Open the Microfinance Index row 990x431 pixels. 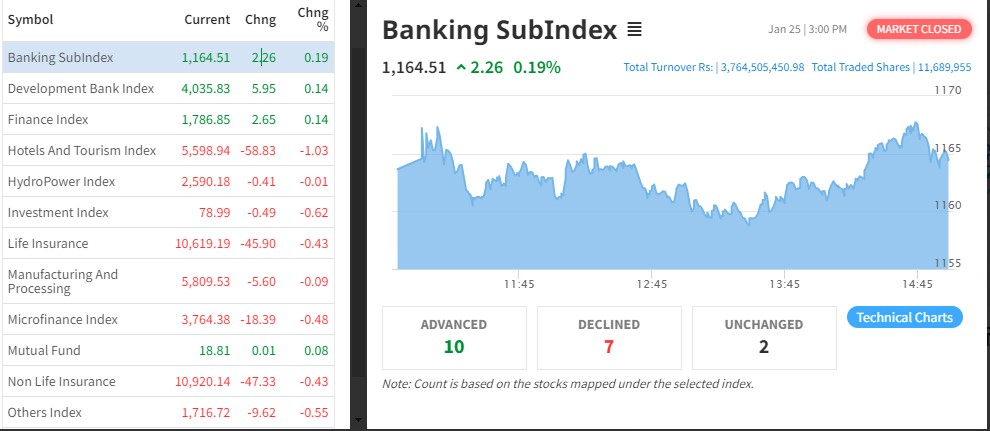tap(63, 319)
